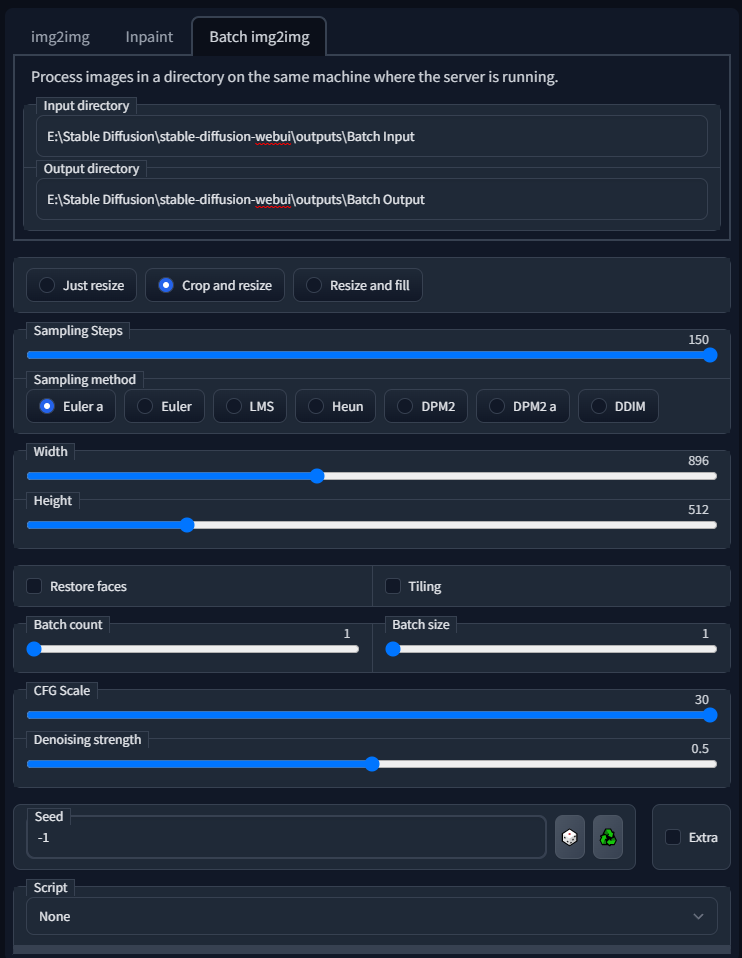Switch to the Inpaint tab

tap(149, 37)
